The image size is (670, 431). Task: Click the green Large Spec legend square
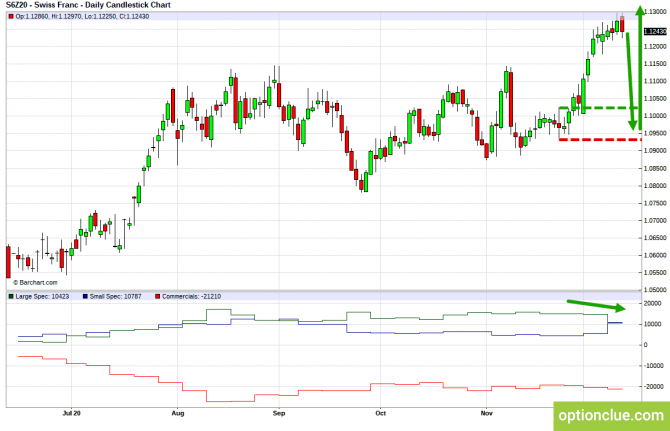pos(10,297)
